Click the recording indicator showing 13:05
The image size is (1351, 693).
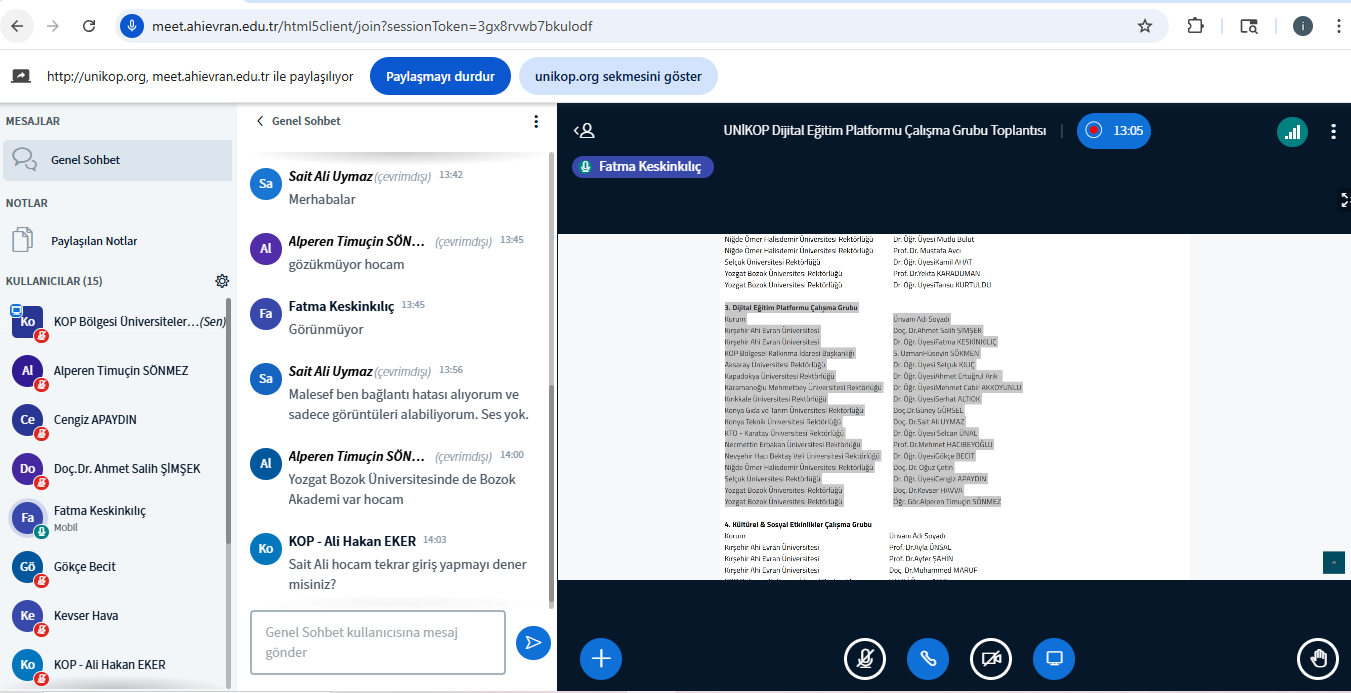coord(1114,130)
